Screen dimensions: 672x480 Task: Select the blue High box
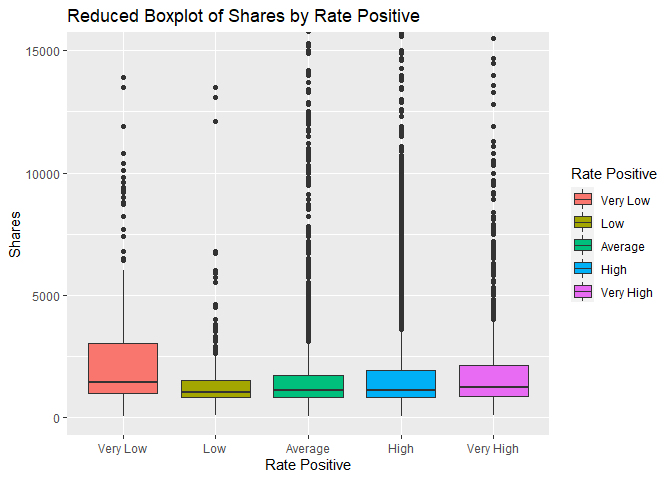pos(401,383)
